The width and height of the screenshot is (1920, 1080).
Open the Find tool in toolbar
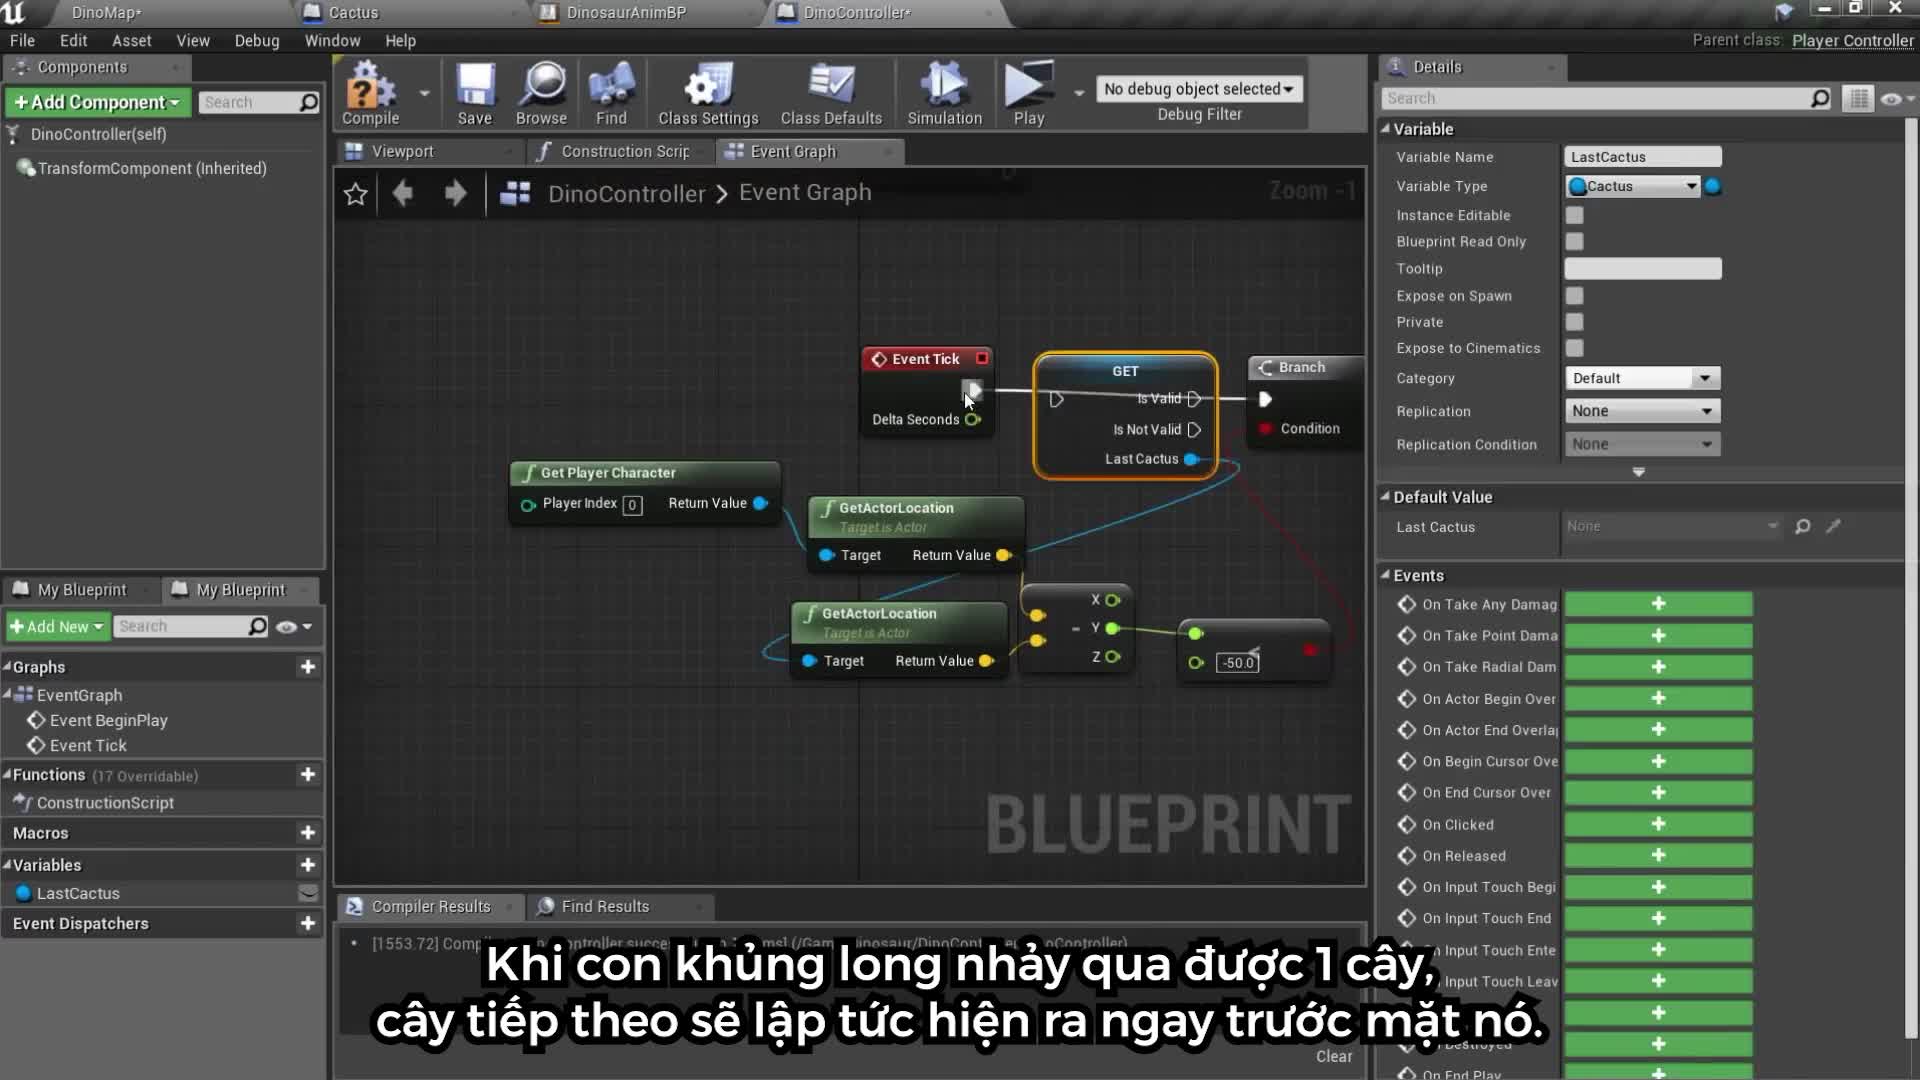(611, 93)
